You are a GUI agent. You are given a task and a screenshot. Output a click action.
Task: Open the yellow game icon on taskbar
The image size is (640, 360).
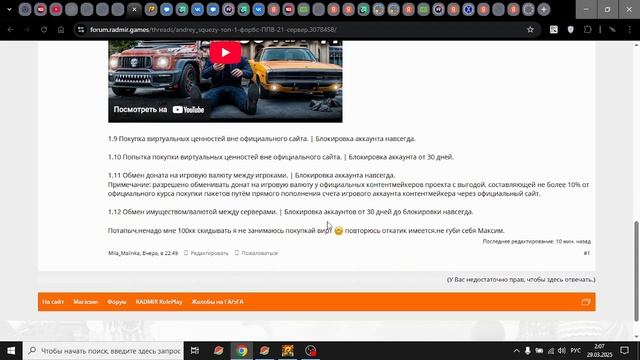[x=288, y=351]
